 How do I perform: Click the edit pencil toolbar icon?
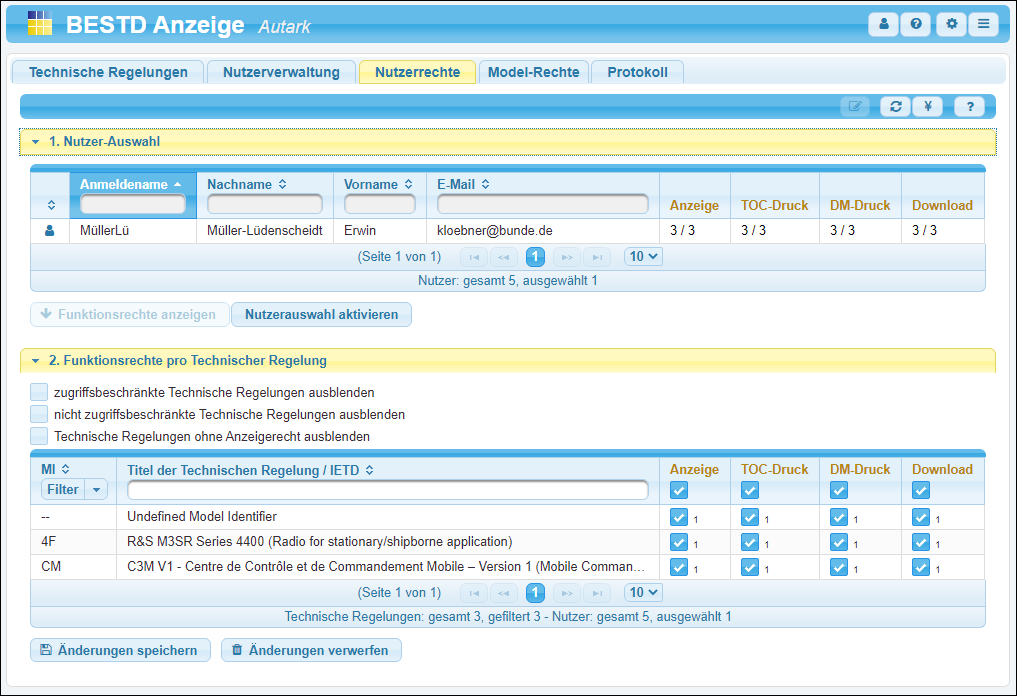855,106
